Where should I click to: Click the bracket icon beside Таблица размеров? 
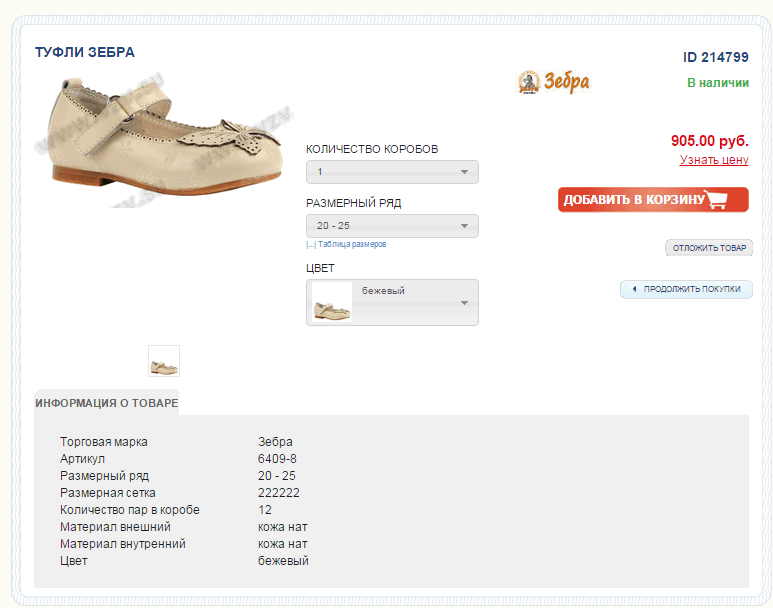pos(311,244)
